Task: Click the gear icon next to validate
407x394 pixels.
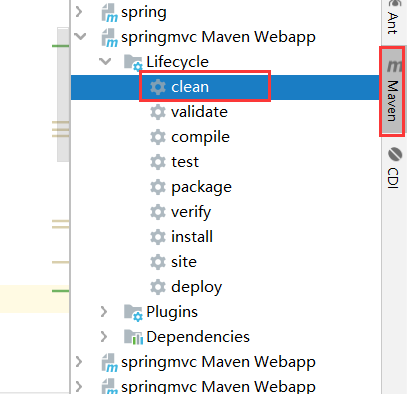Action: pyautogui.click(x=158, y=112)
